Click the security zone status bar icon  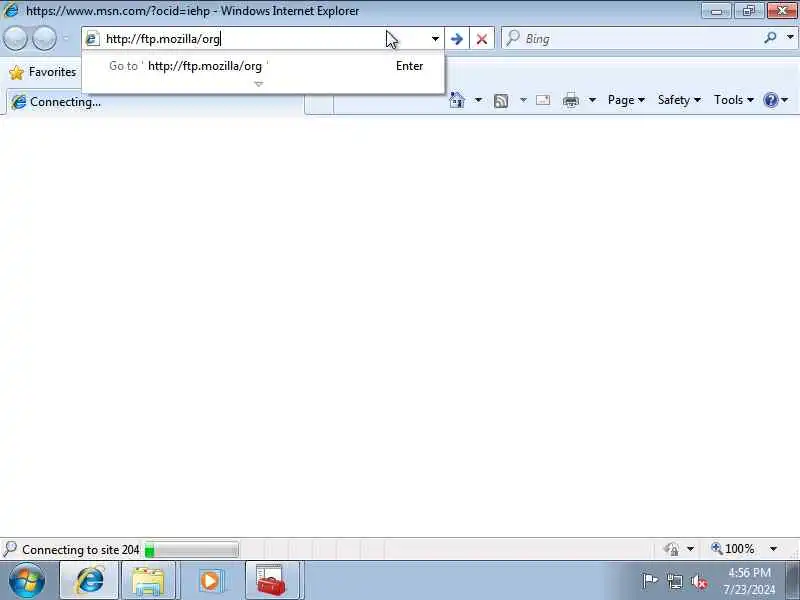(671, 549)
